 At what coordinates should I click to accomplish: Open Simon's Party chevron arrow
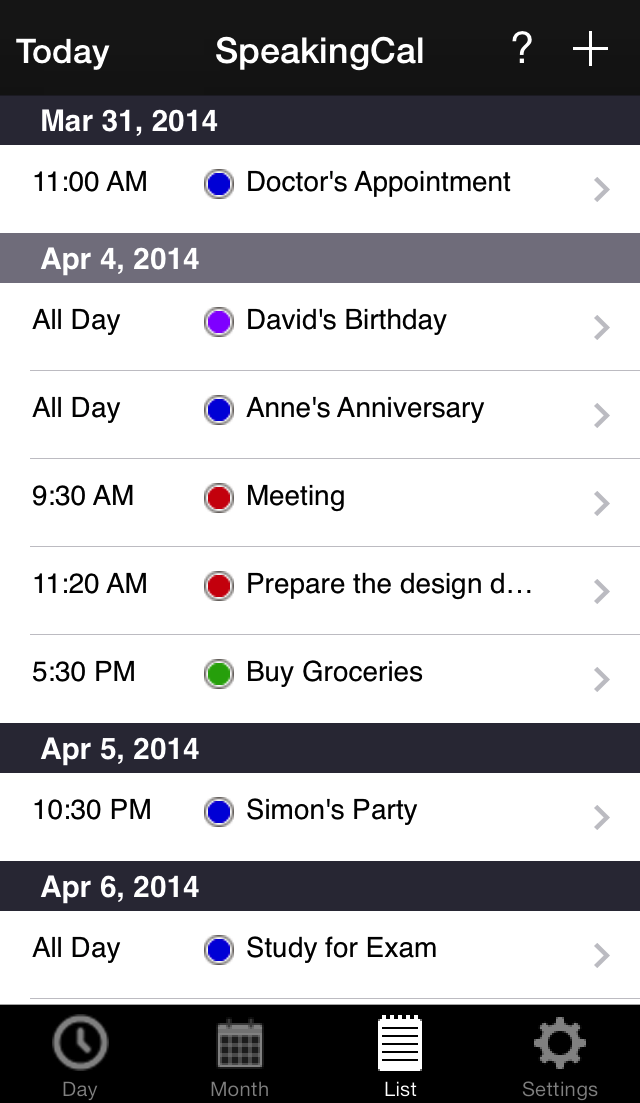tap(601, 817)
